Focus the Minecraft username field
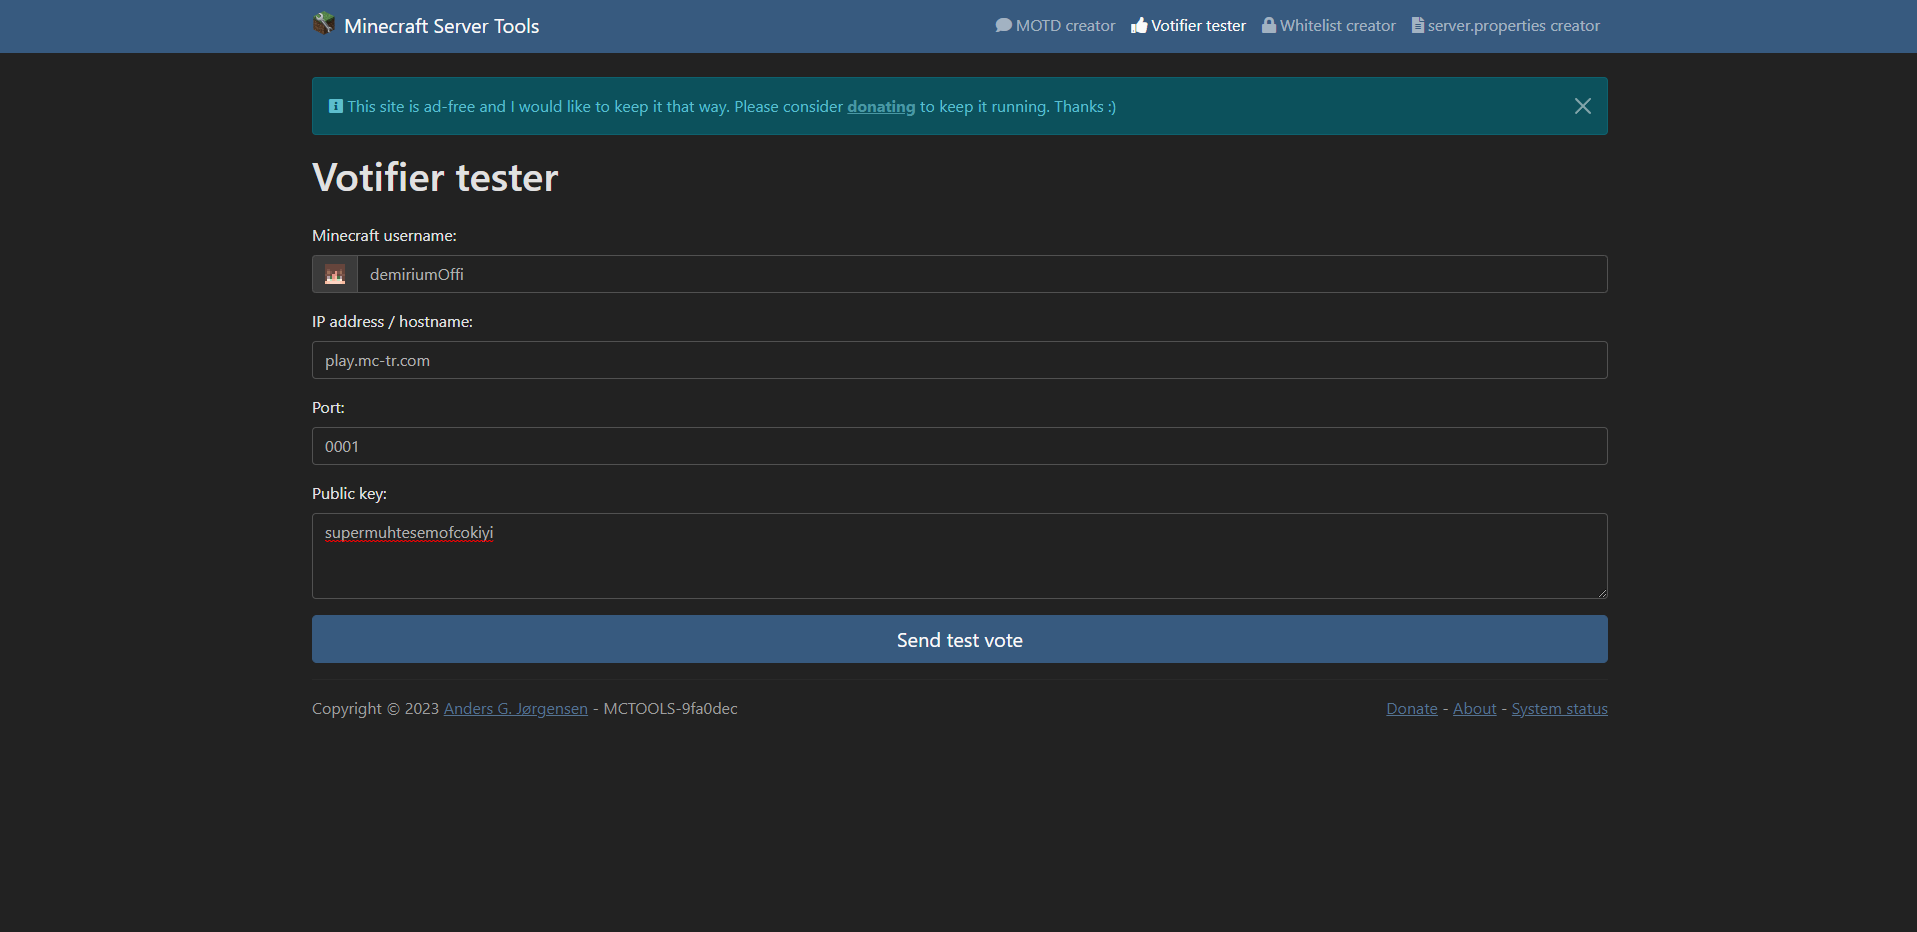The height and width of the screenshot is (932, 1917). (982, 274)
